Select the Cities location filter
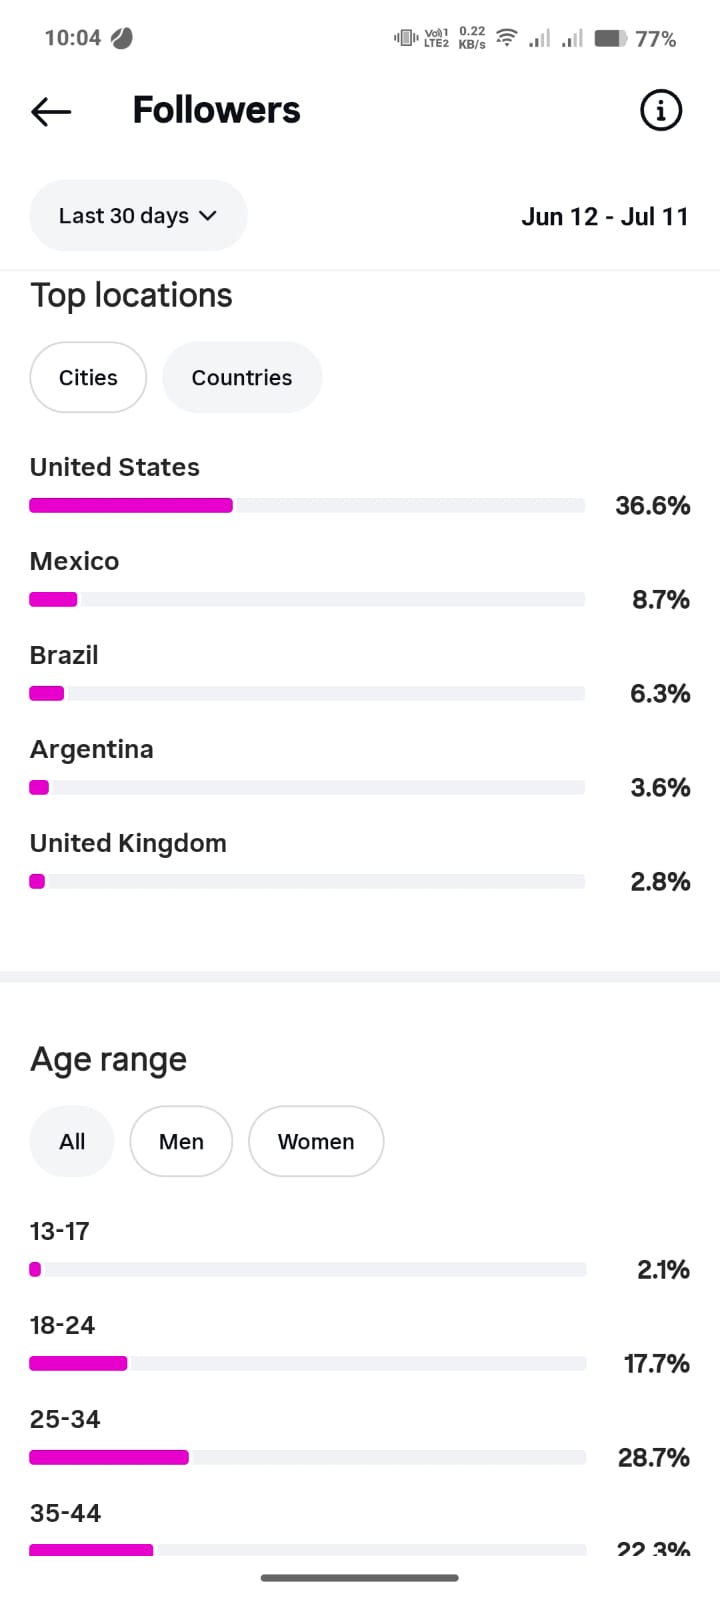Viewport: 720px width, 1600px height. 88,377
